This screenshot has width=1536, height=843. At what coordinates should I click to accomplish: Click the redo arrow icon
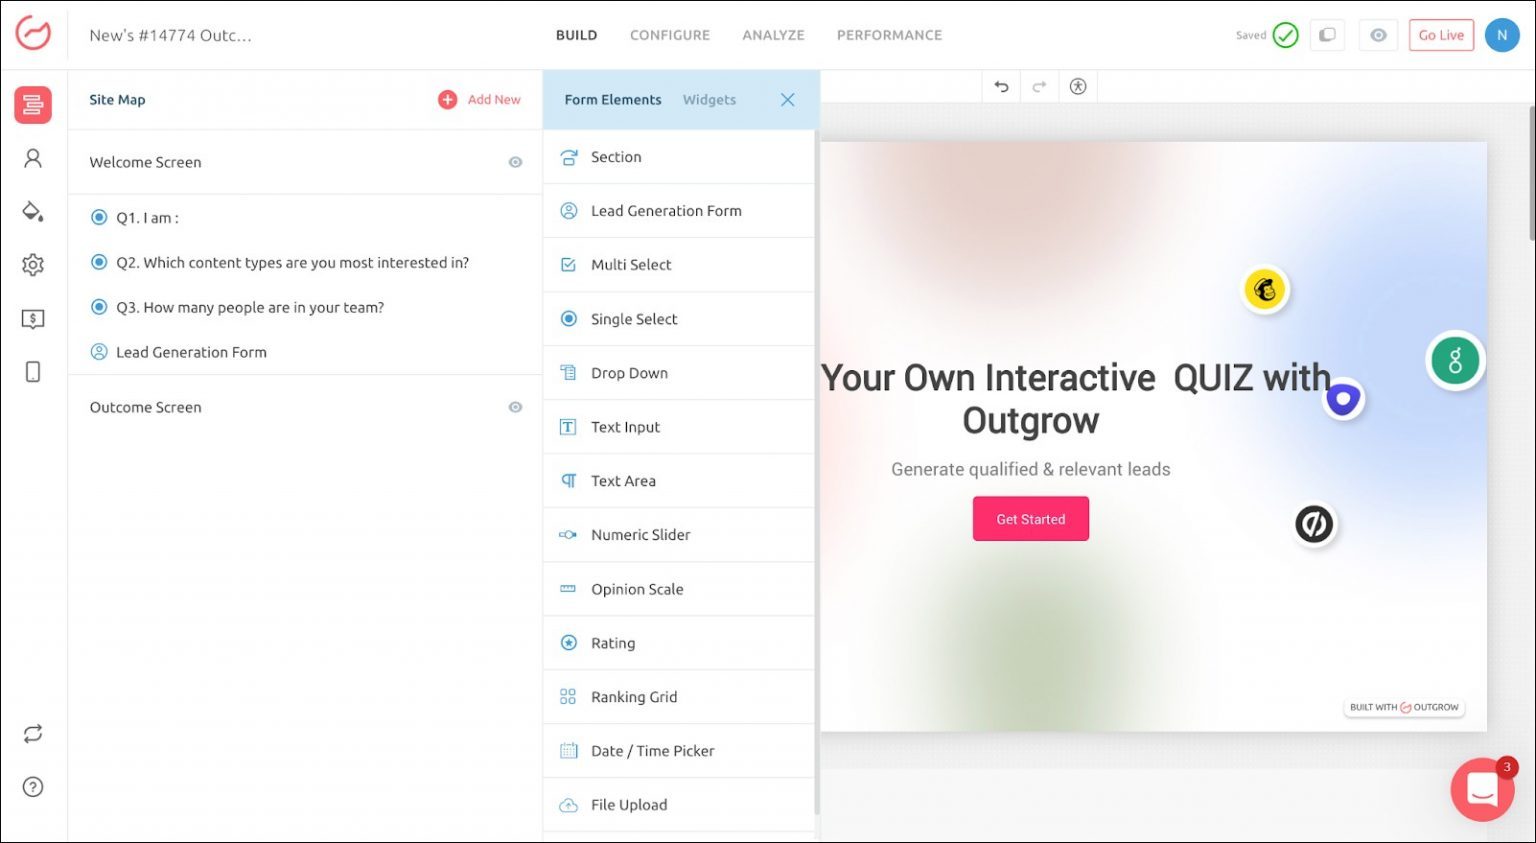pyautogui.click(x=1039, y=87)
